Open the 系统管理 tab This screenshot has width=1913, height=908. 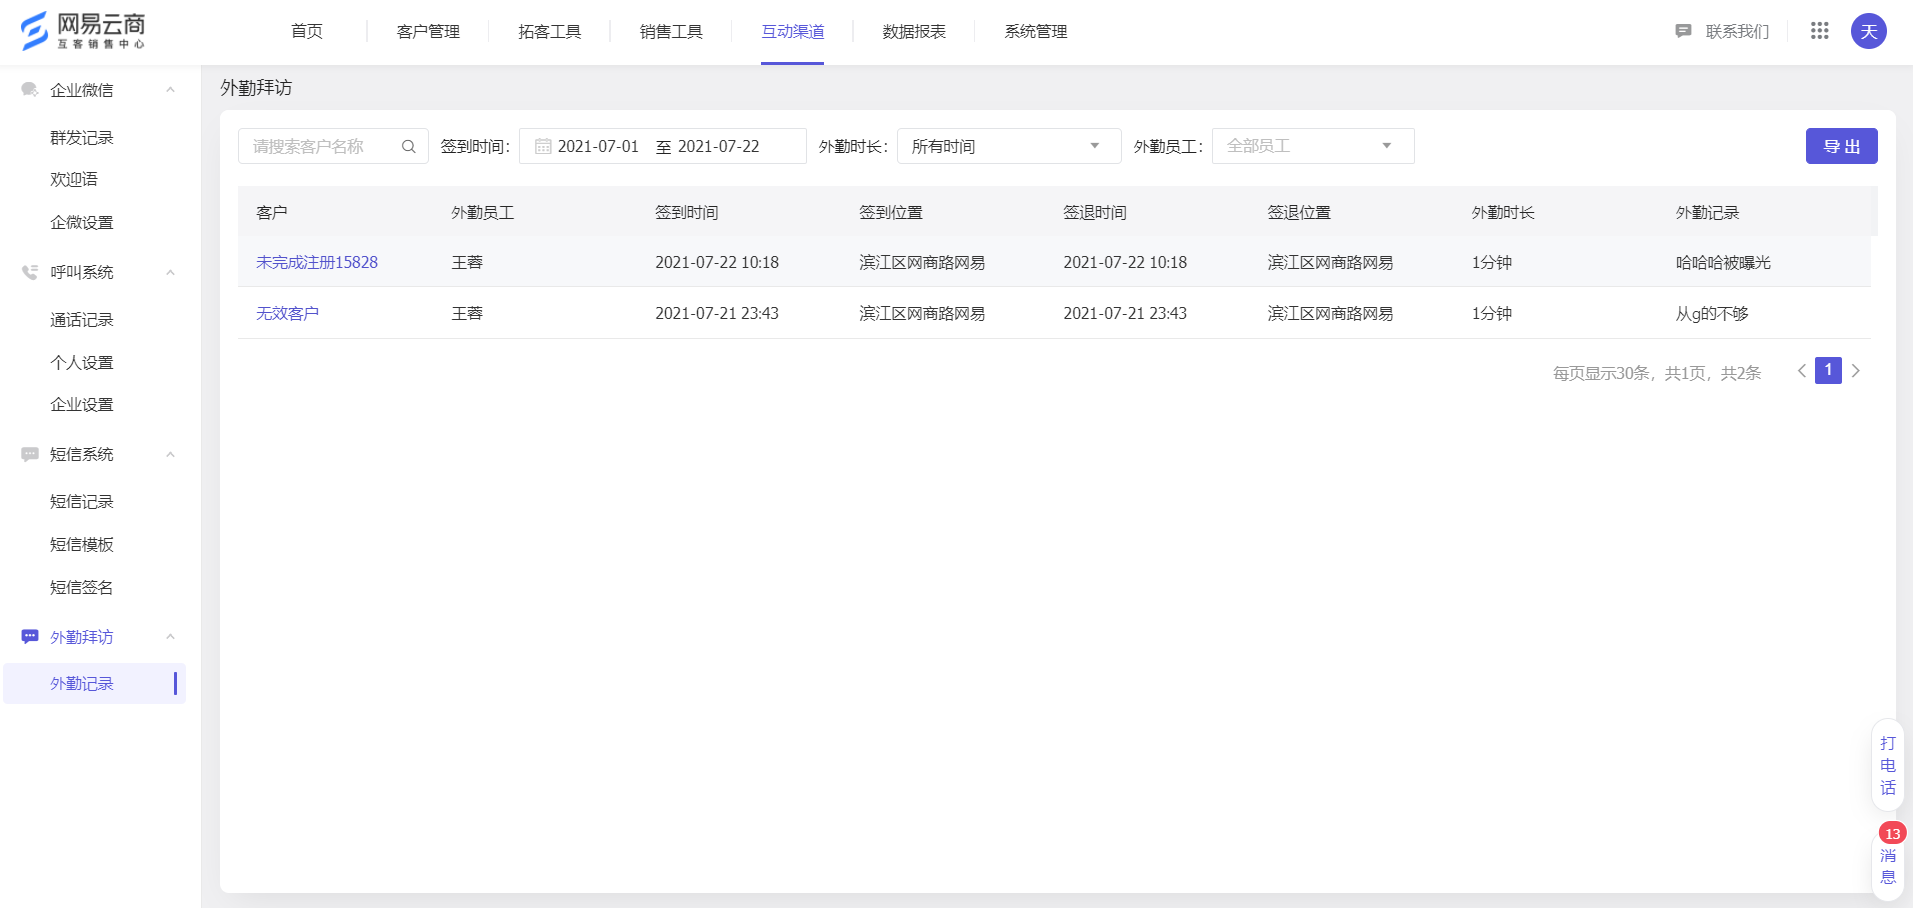pyautogui.click(x=1036, y=31)
